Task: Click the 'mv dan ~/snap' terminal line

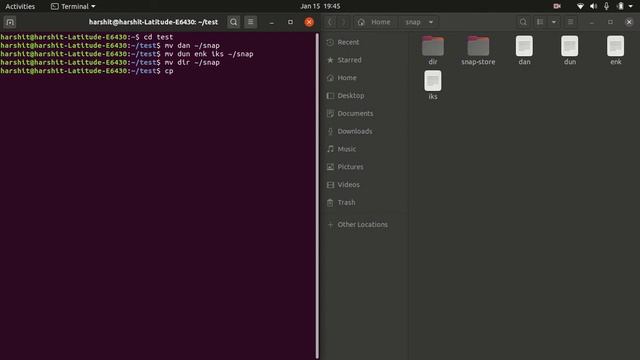Action: [x=110, y=45]
